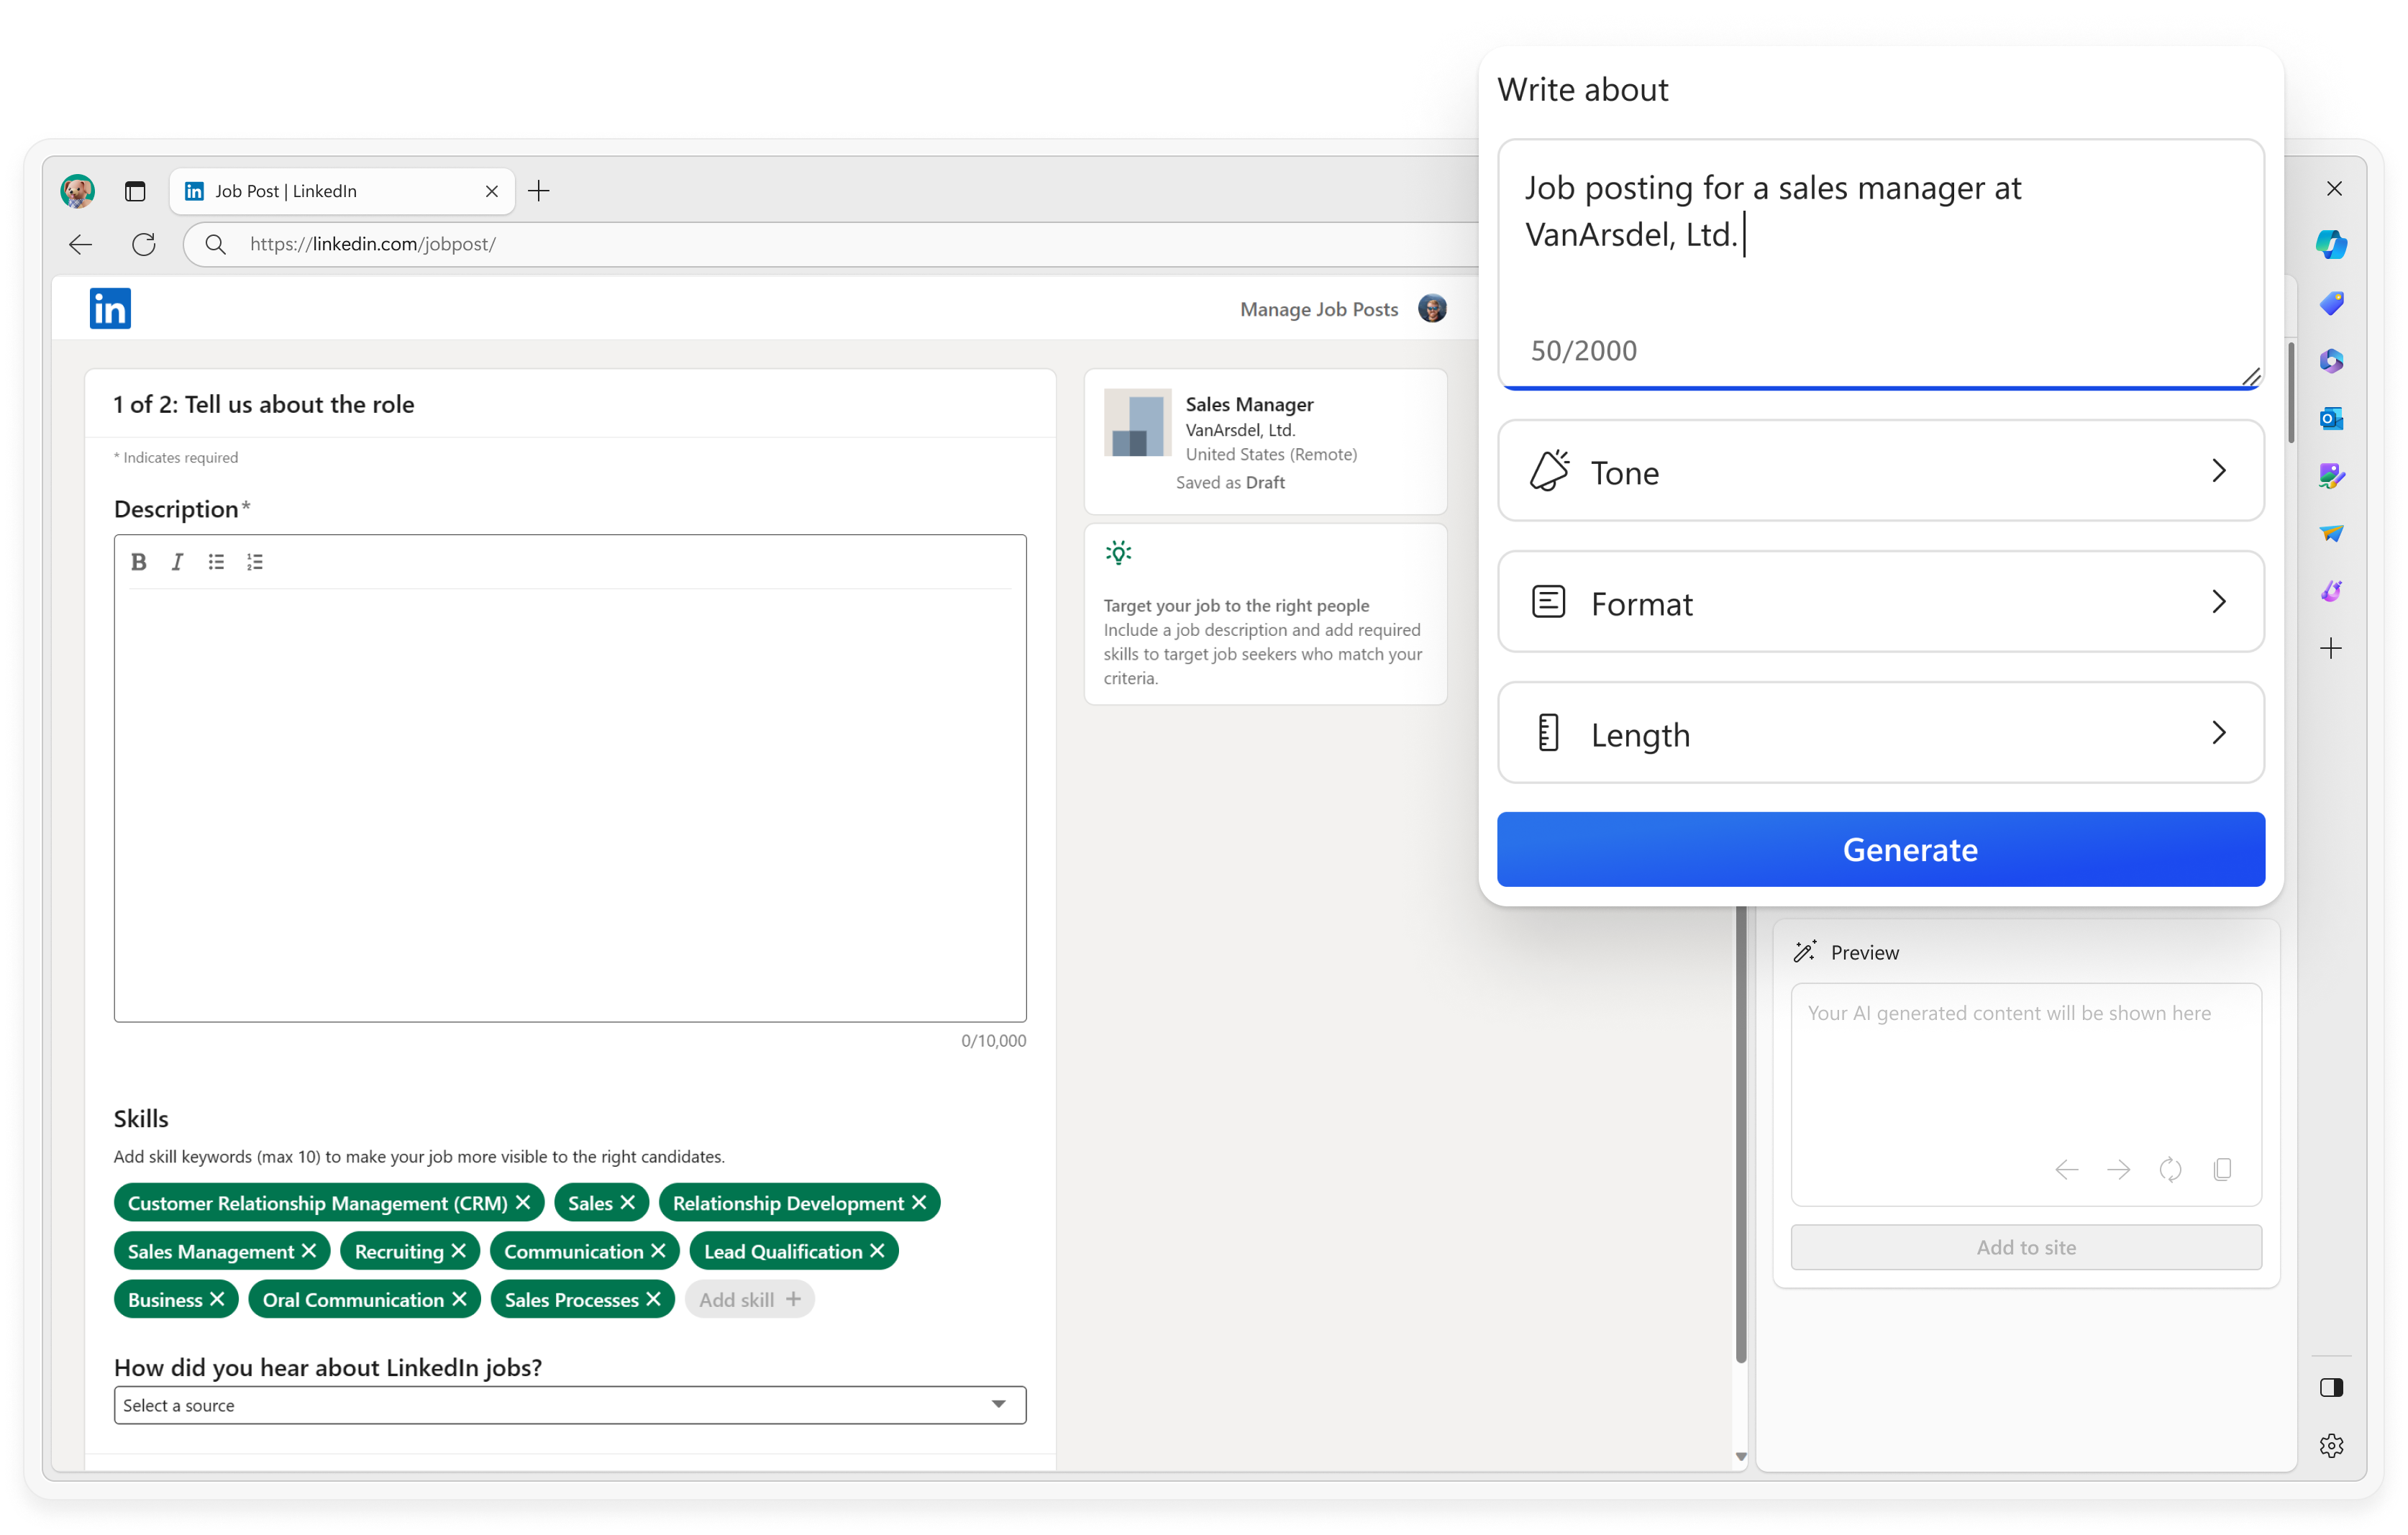Expand the Length options
2408x1535 pixels.
(x=1880, y=733)
